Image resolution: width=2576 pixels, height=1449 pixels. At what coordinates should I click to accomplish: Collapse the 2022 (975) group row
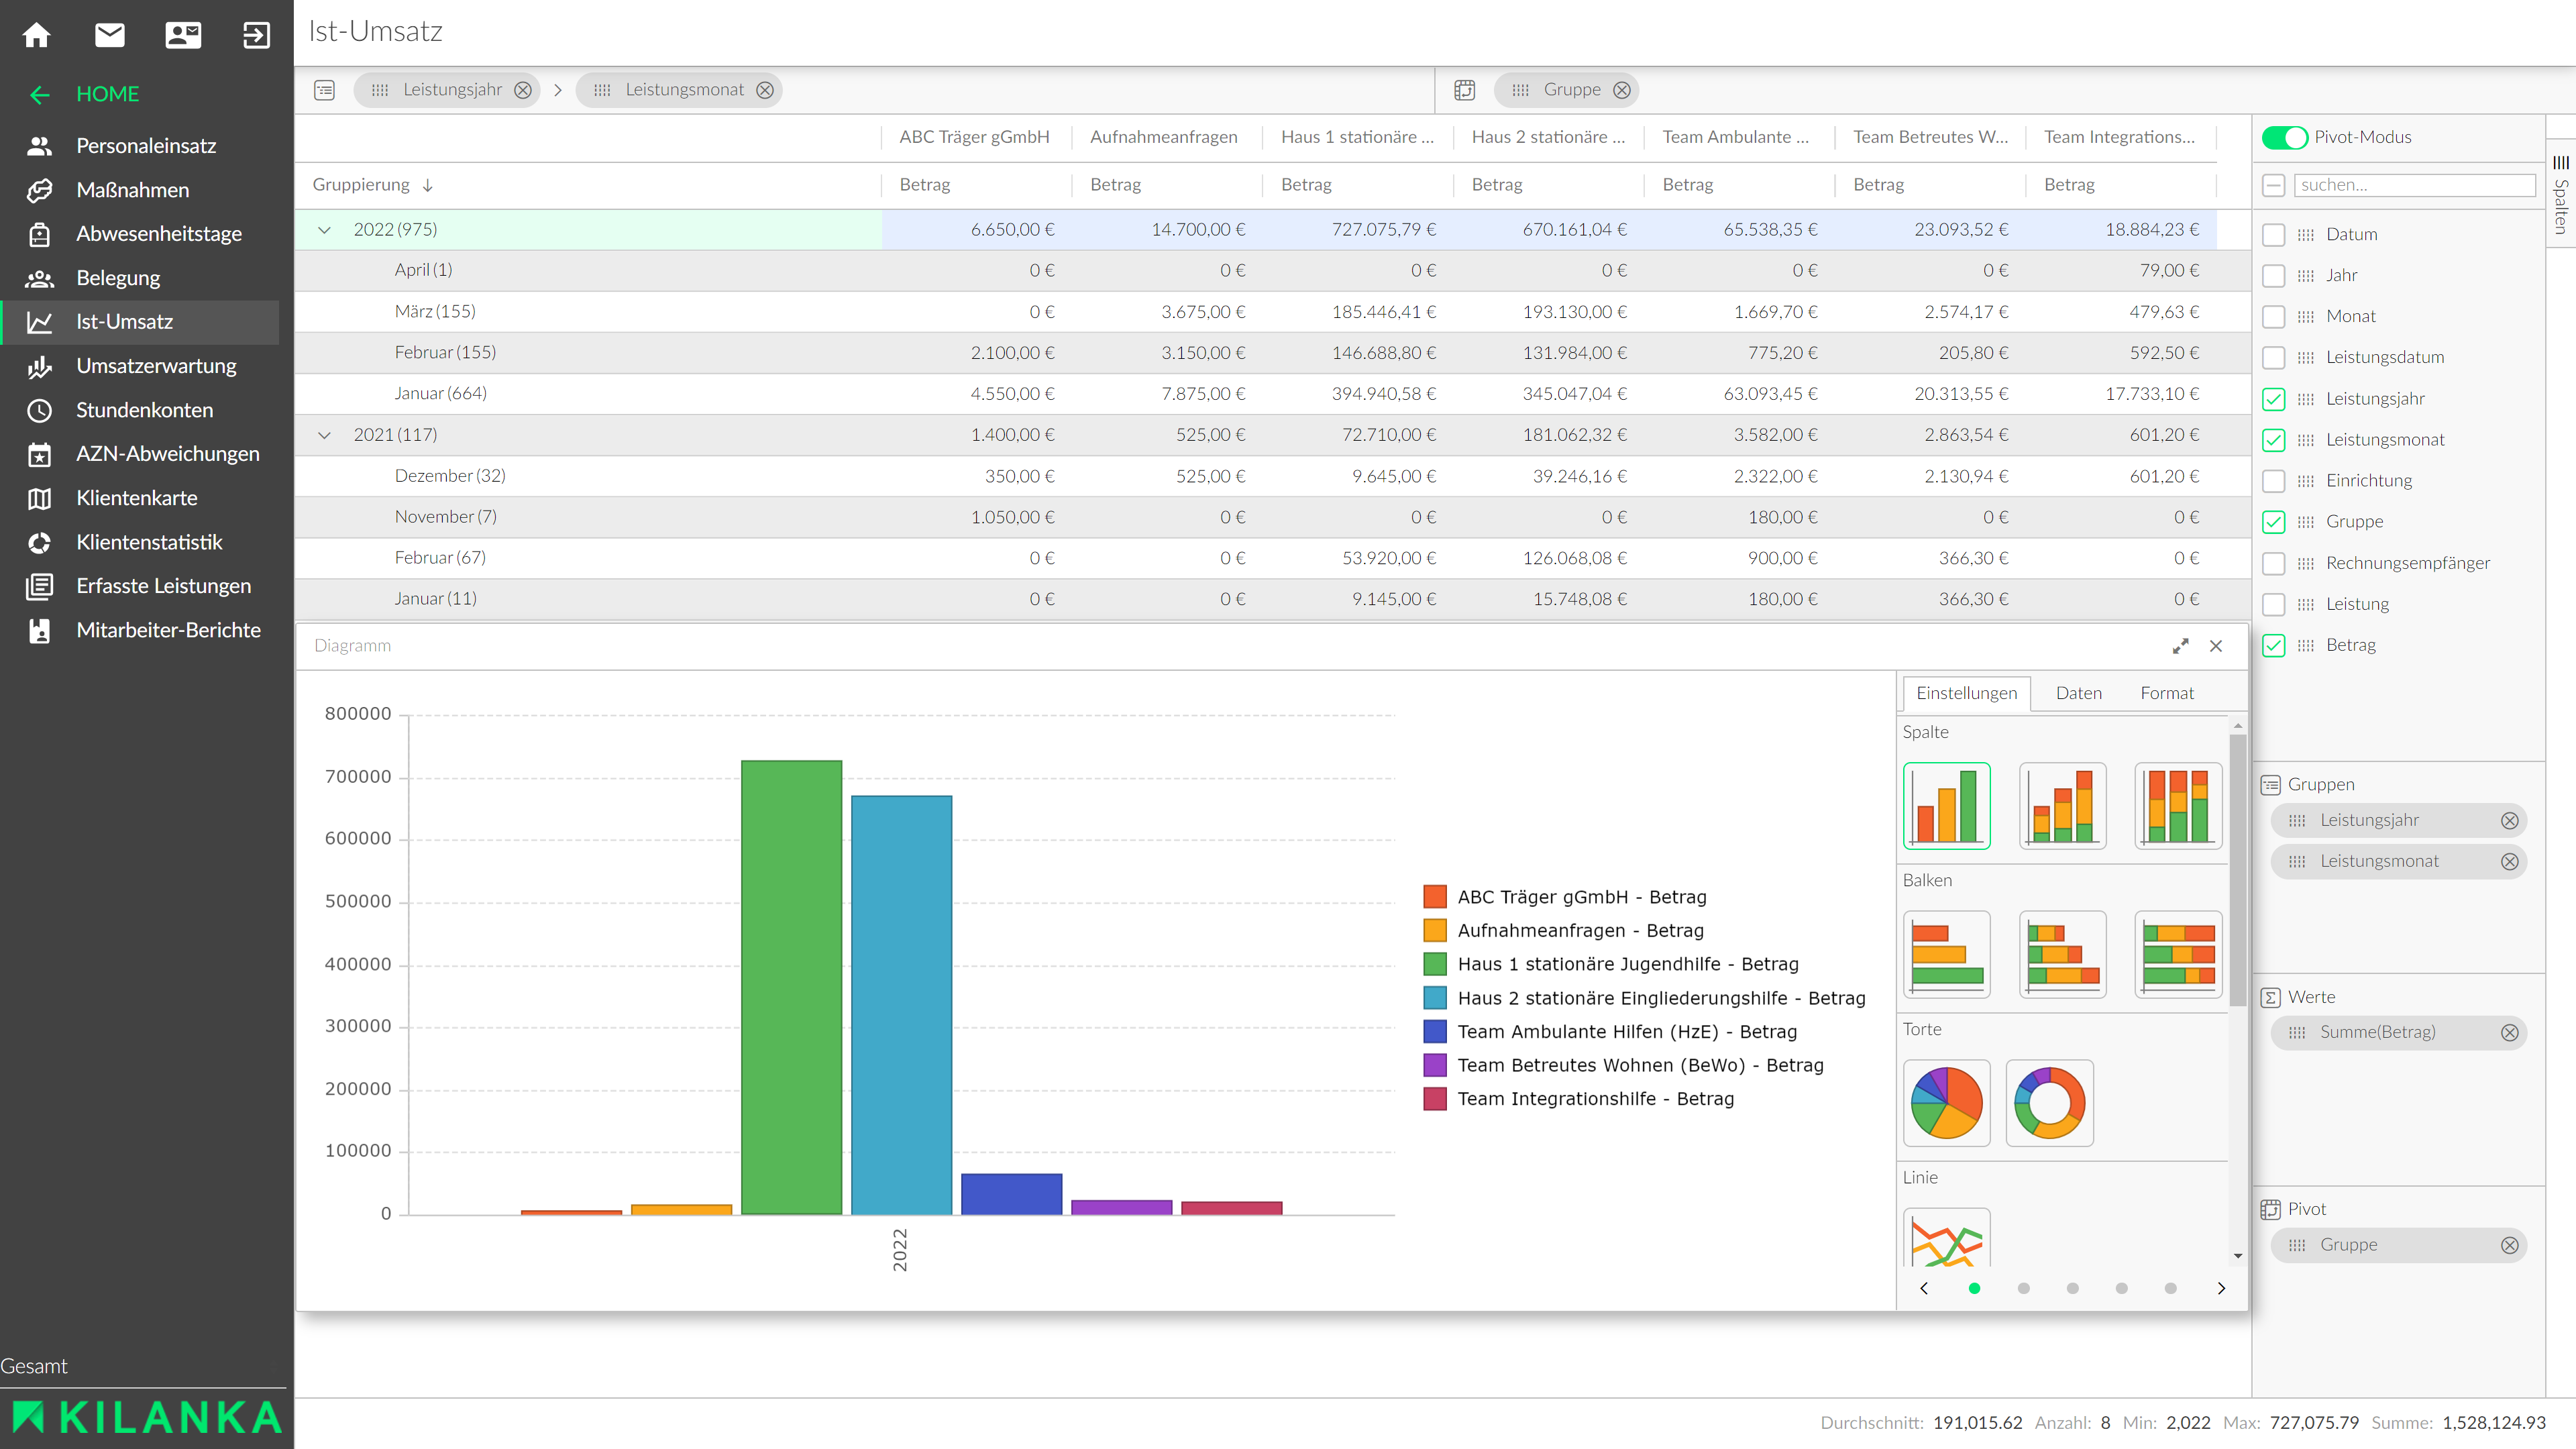(324, 230)
